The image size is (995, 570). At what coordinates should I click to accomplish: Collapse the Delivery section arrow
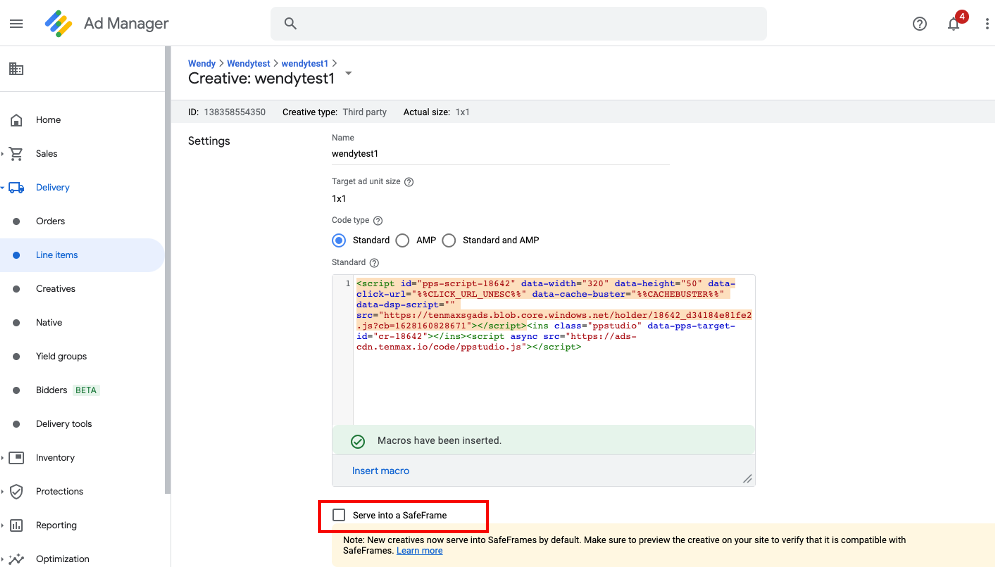(x=3, y=187)
